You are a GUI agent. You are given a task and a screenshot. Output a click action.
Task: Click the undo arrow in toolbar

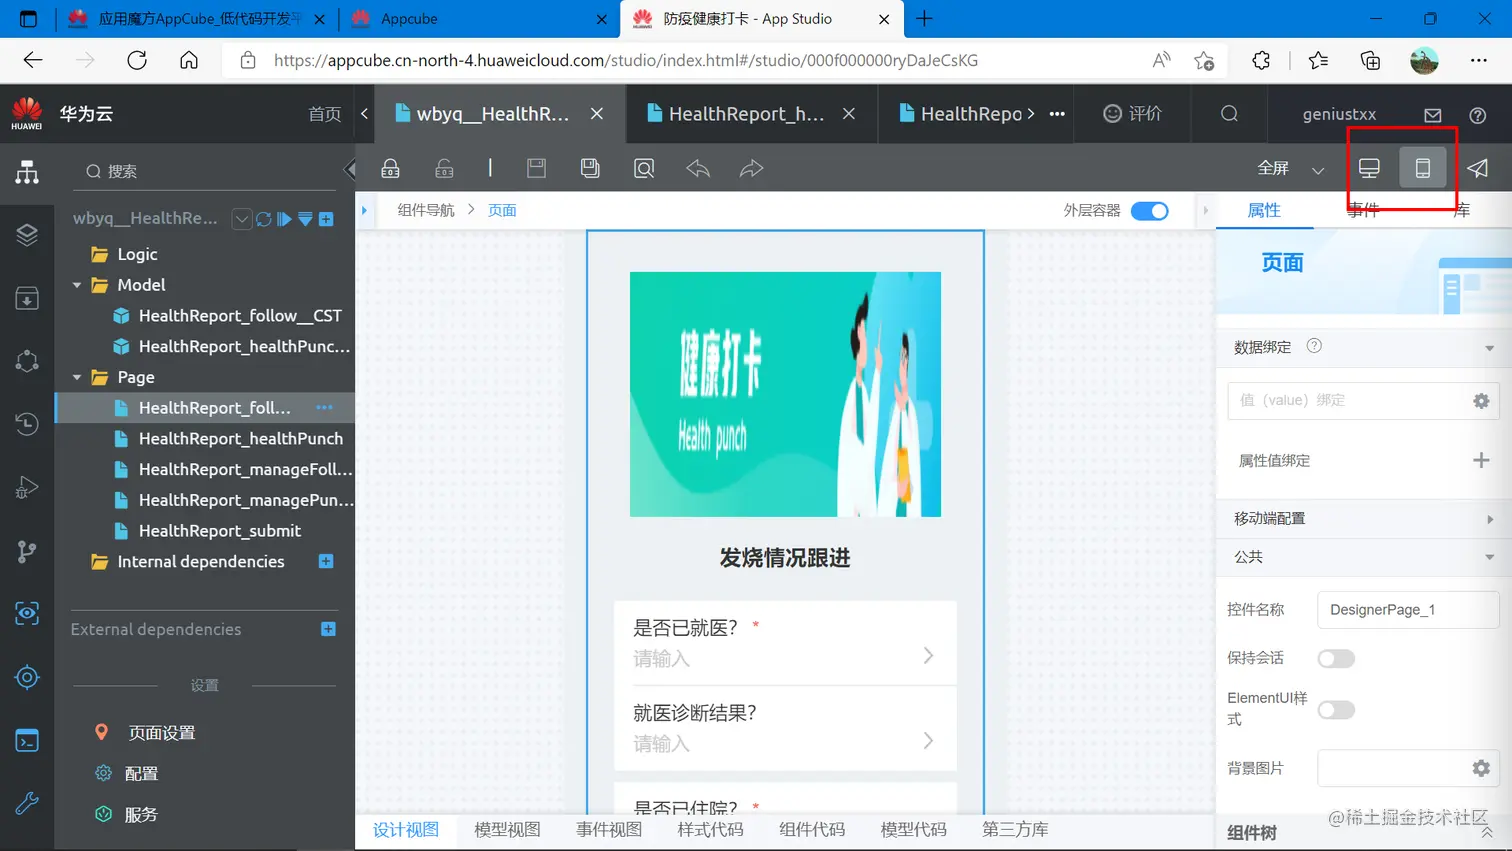pyautogui.click(x=698, y=168)
